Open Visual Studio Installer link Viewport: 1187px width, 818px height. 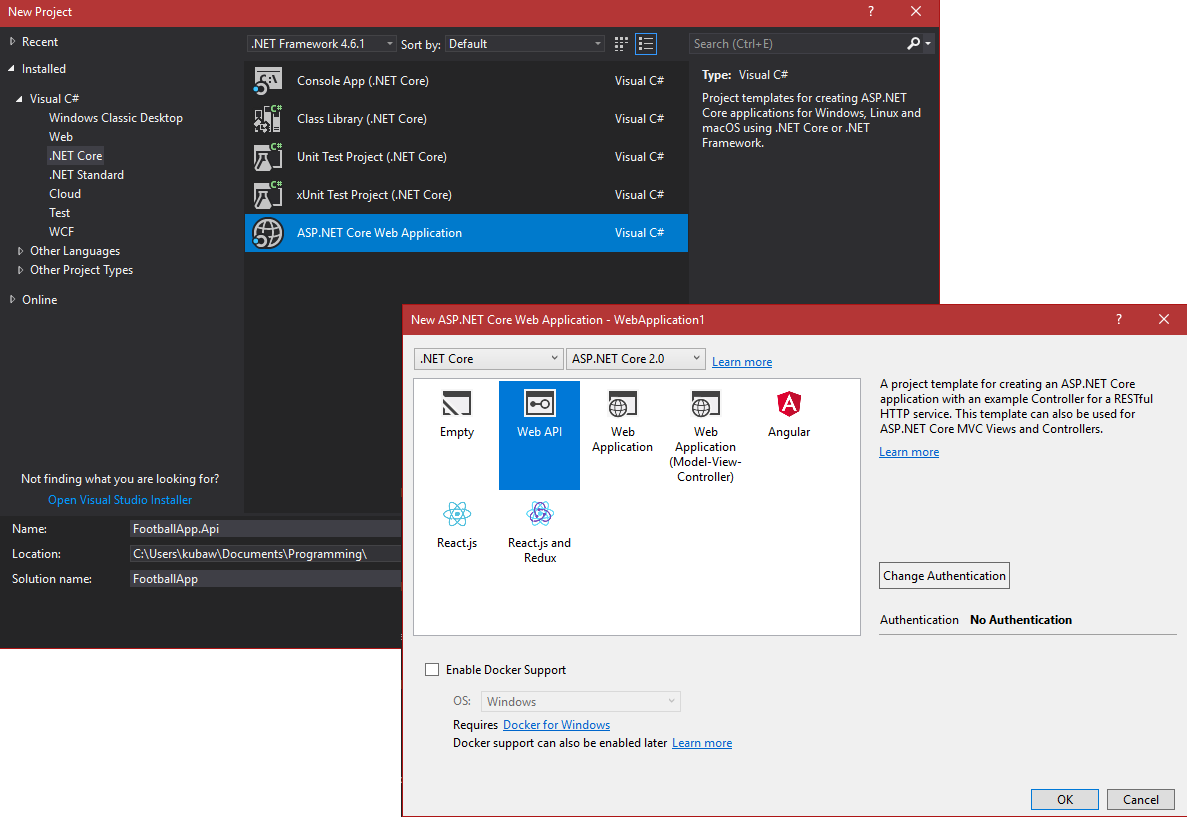[x=120, y=500]
